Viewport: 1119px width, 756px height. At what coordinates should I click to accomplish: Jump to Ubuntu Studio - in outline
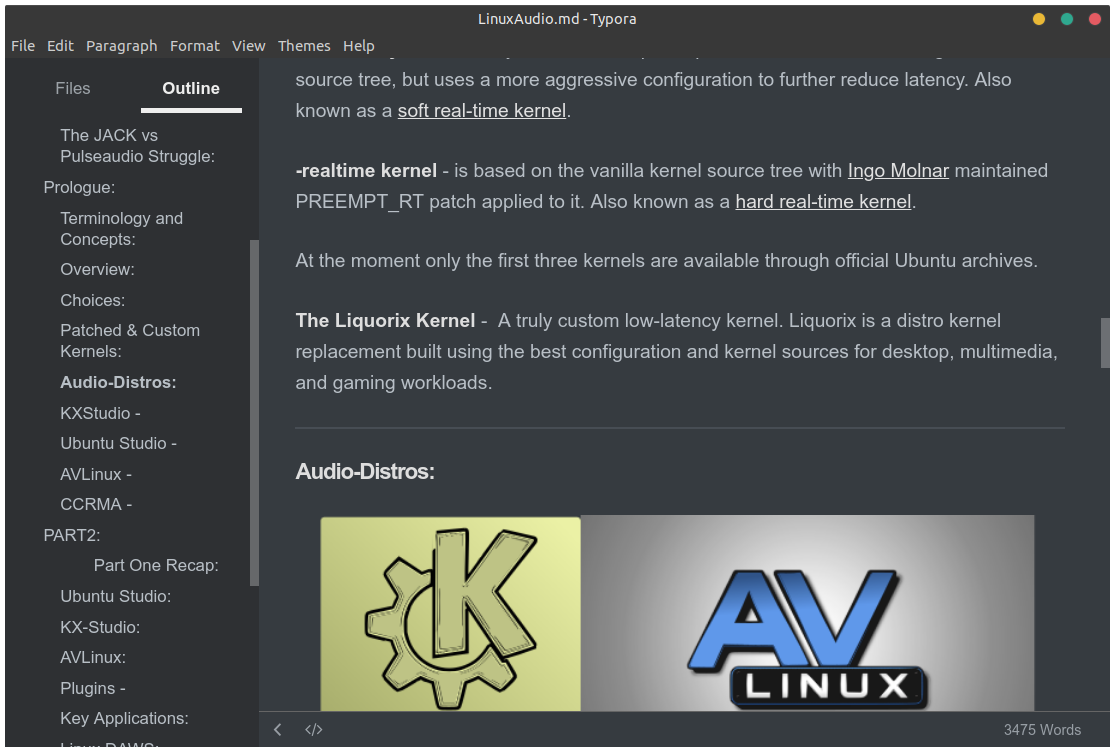(x=118, y=444)
